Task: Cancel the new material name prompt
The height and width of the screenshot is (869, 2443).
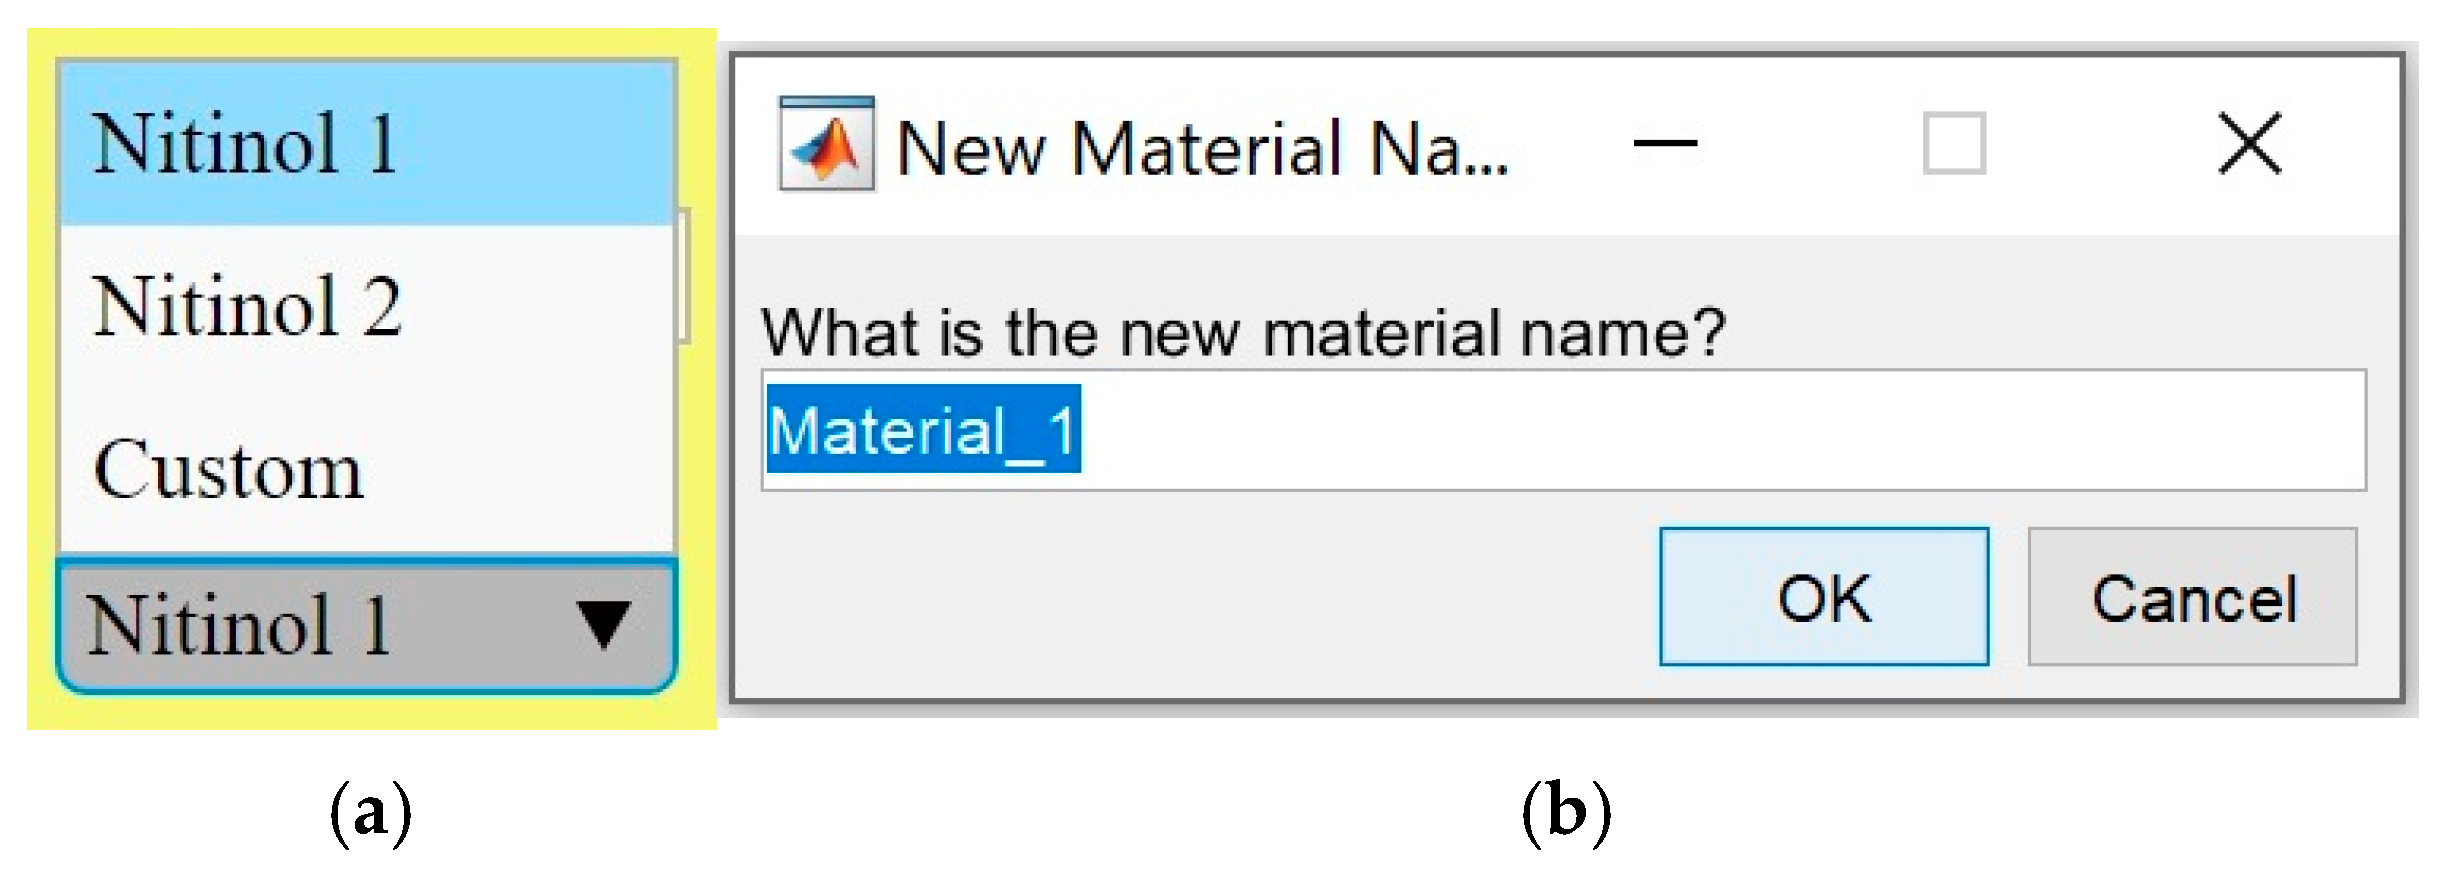Action: pos(2192,598)
